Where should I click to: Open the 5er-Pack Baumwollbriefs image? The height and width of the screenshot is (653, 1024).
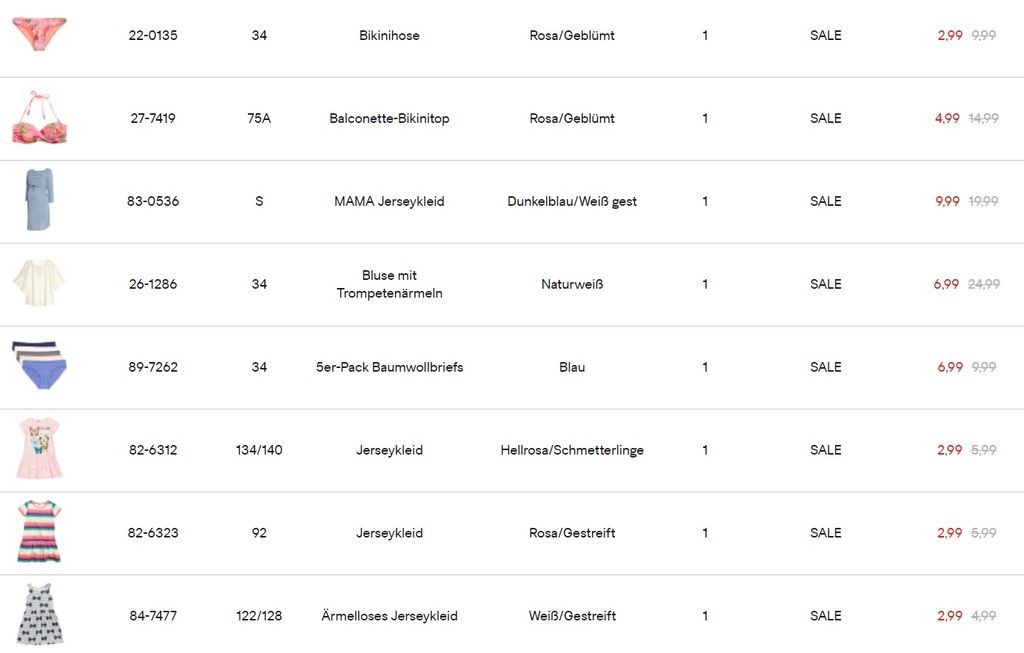pyautogui.click(x=39, y=366)
